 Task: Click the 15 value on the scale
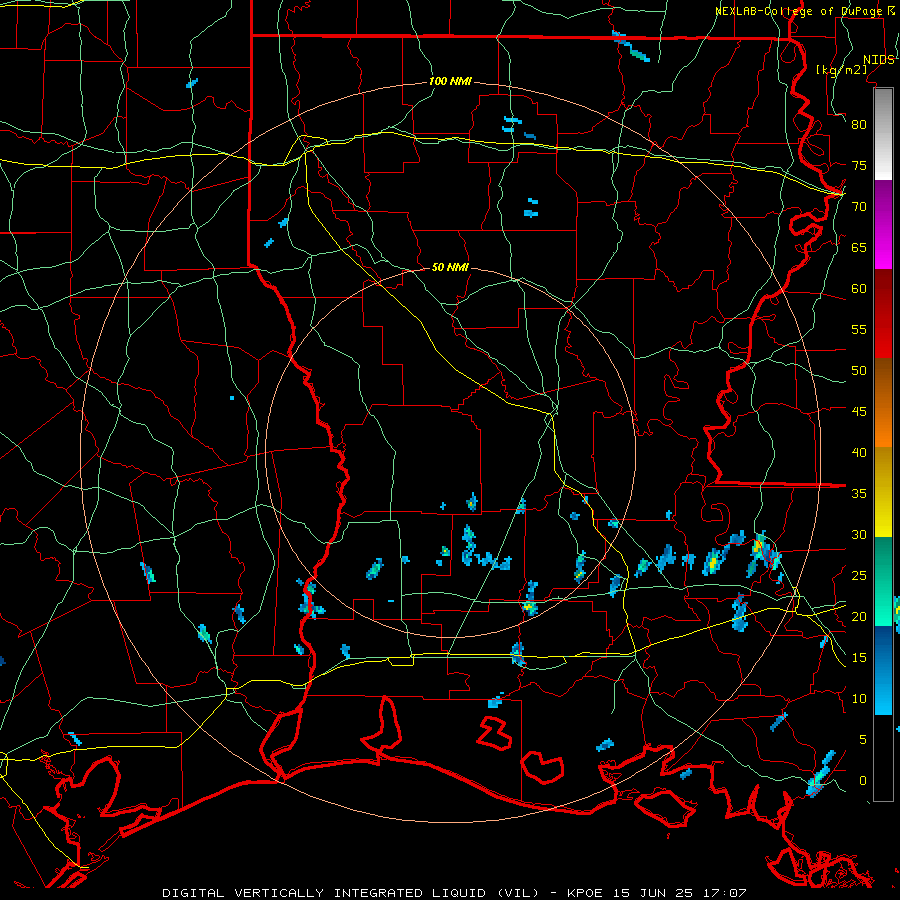859,657
